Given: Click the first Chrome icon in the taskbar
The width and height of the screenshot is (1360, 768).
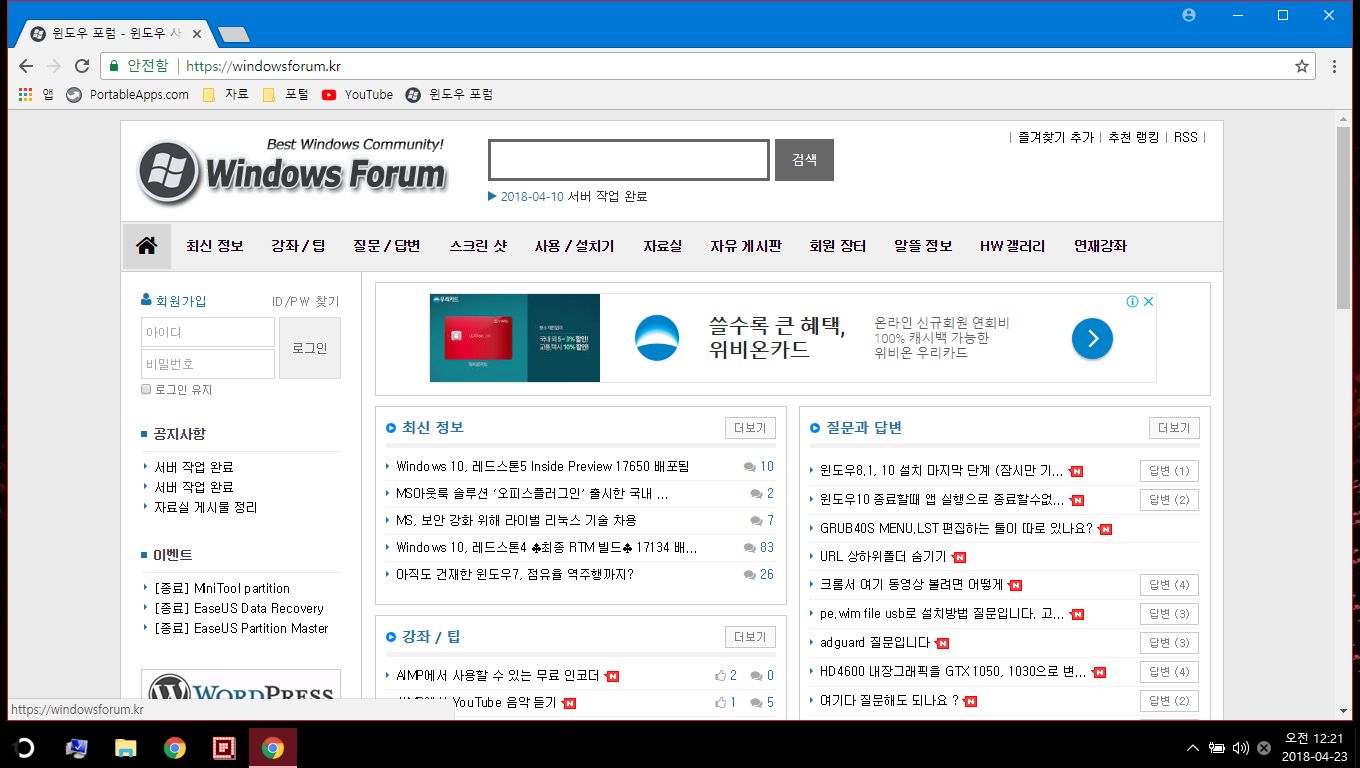Looking at the screenshot, I should point(175,748).
